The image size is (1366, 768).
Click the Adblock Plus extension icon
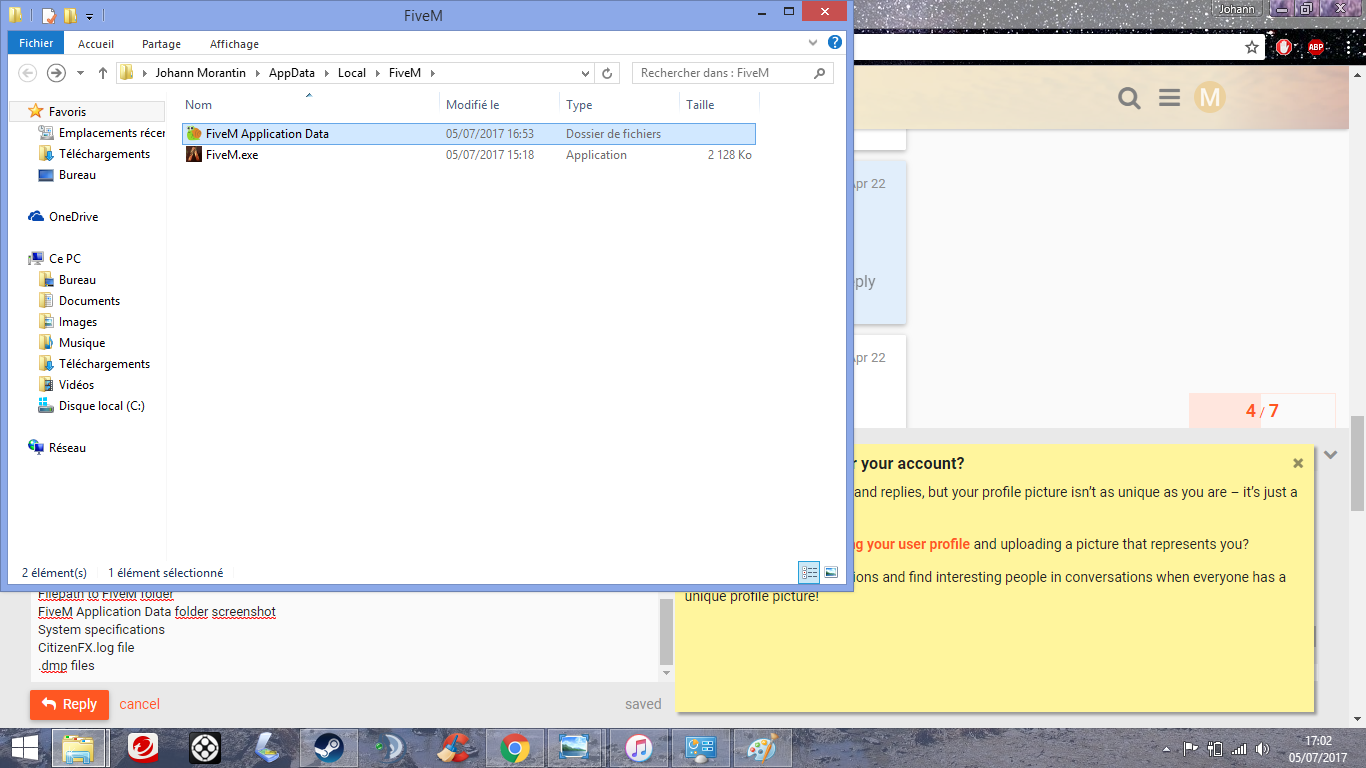tap(1316, 47)
